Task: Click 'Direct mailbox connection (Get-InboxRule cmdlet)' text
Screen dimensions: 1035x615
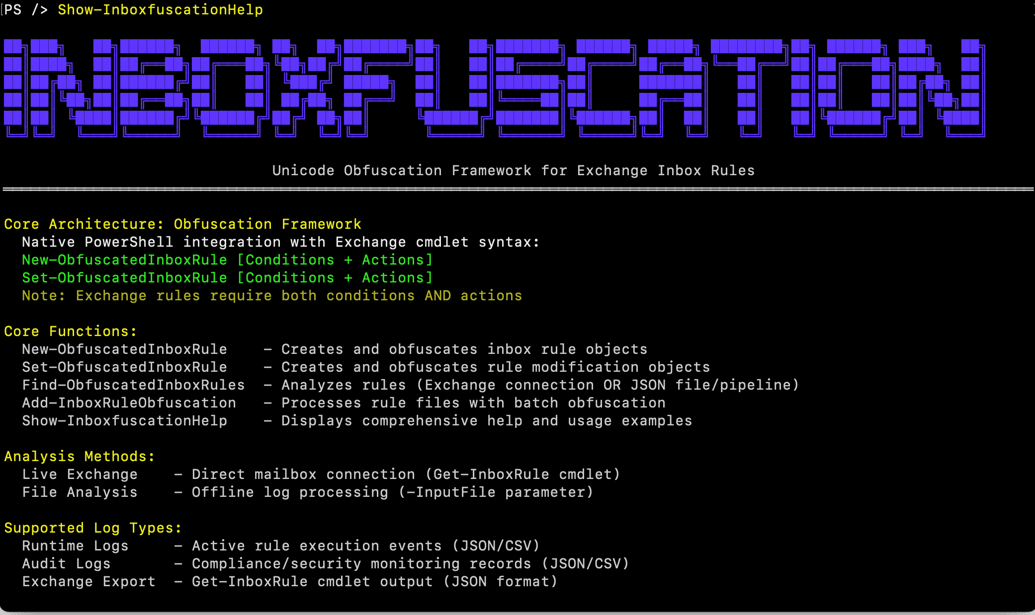Action: [x=406, y=474]
